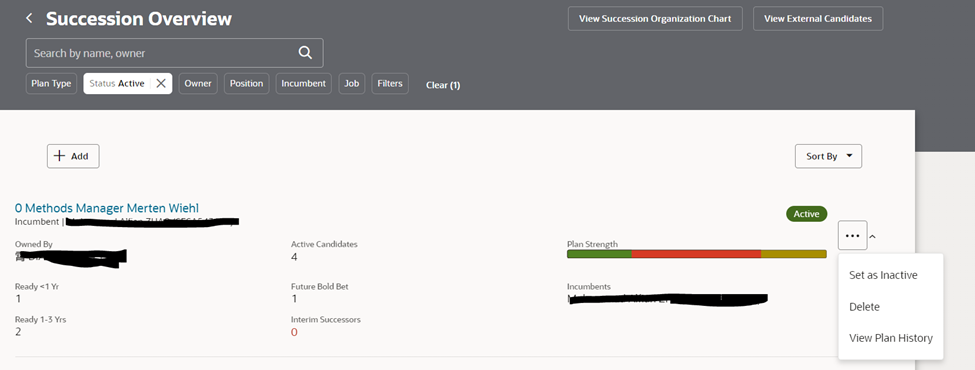Open the 0 Methods Manager Merten Wiehl plan
This screenshot has width=975, height=370.
(x=107, y=208)
